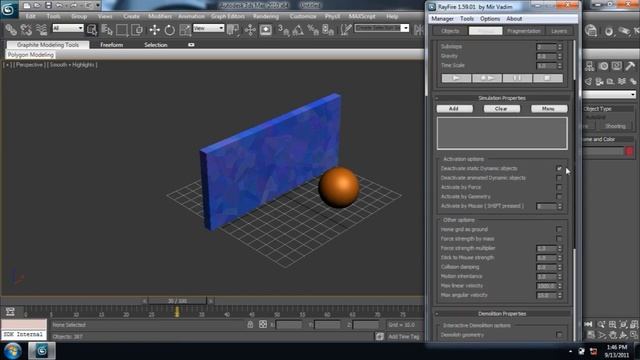Click the Add button in Simulation Properties

pyautogui.click(x=455, y=109)
